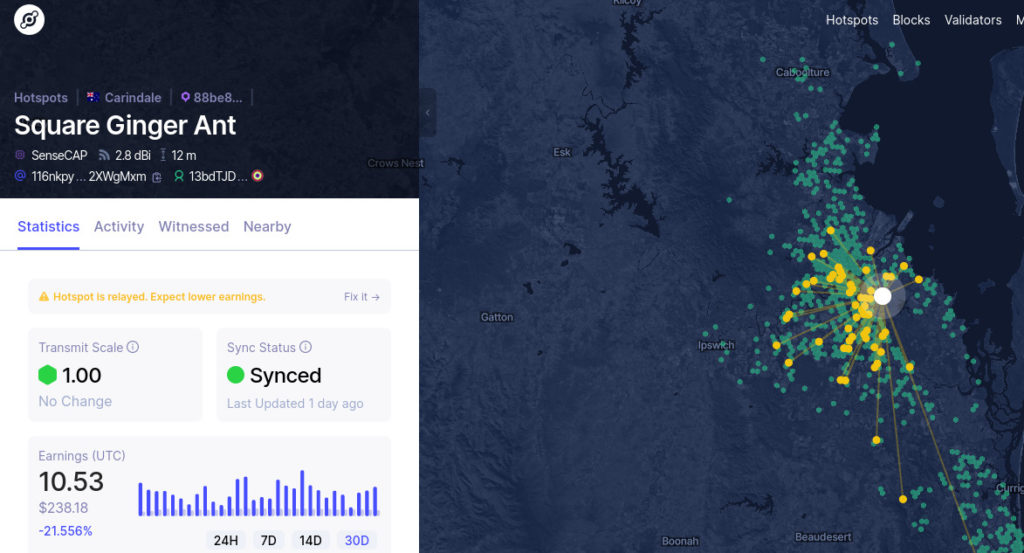Switch to the Statistics tab

48,227
